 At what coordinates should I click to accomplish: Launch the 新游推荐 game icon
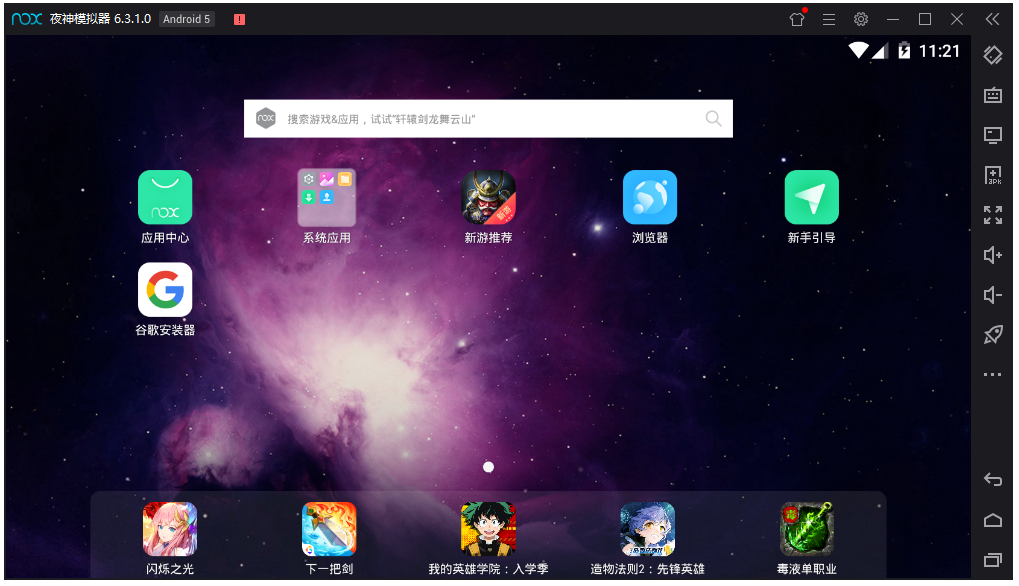pos(488,197)
